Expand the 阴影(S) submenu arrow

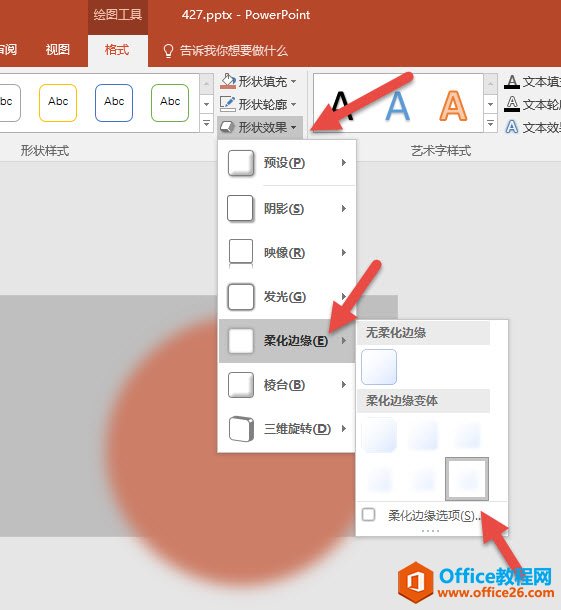[344, 209]
